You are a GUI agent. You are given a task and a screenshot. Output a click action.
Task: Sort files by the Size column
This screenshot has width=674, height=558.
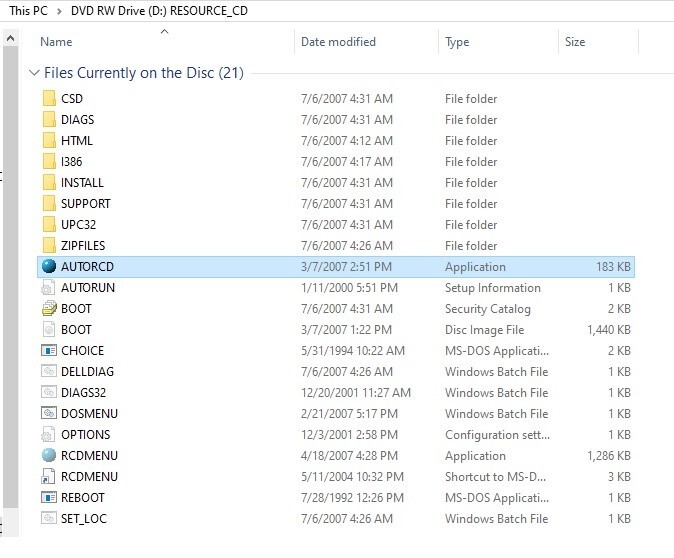point(575,42)
